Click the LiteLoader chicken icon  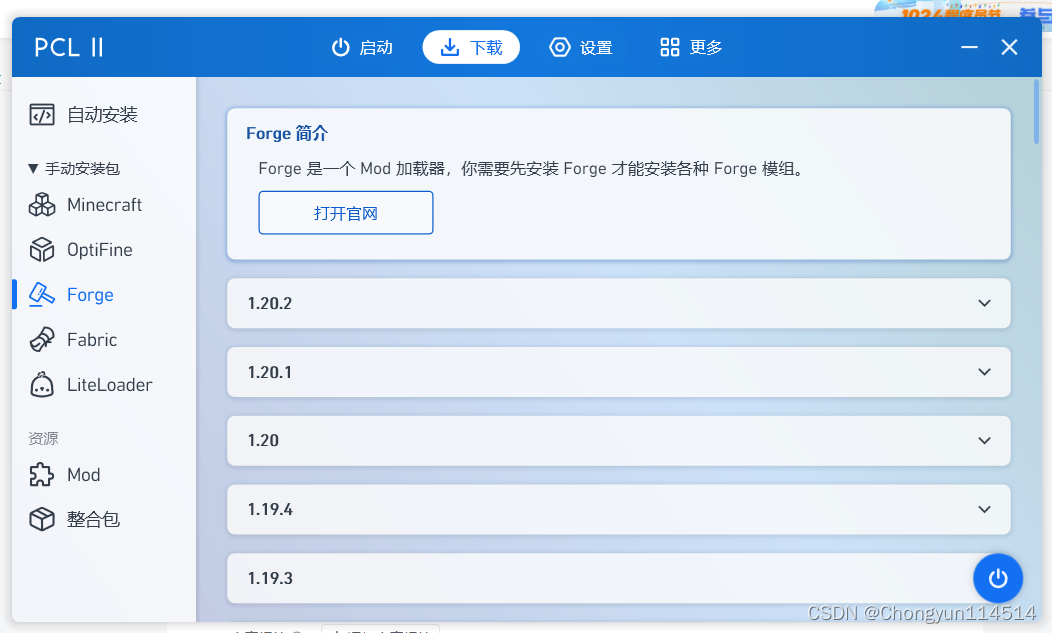(x=42, y=385)
